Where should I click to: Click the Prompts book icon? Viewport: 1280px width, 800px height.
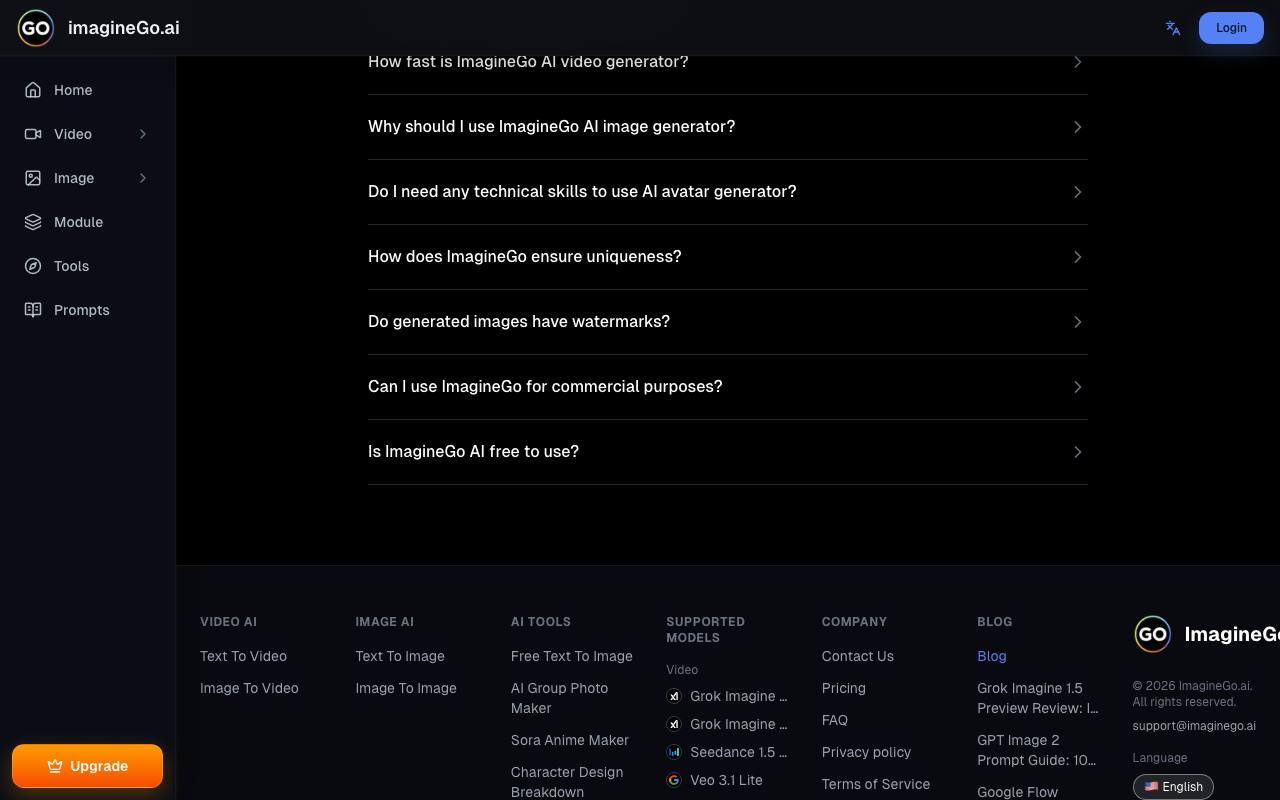(33, 310)
